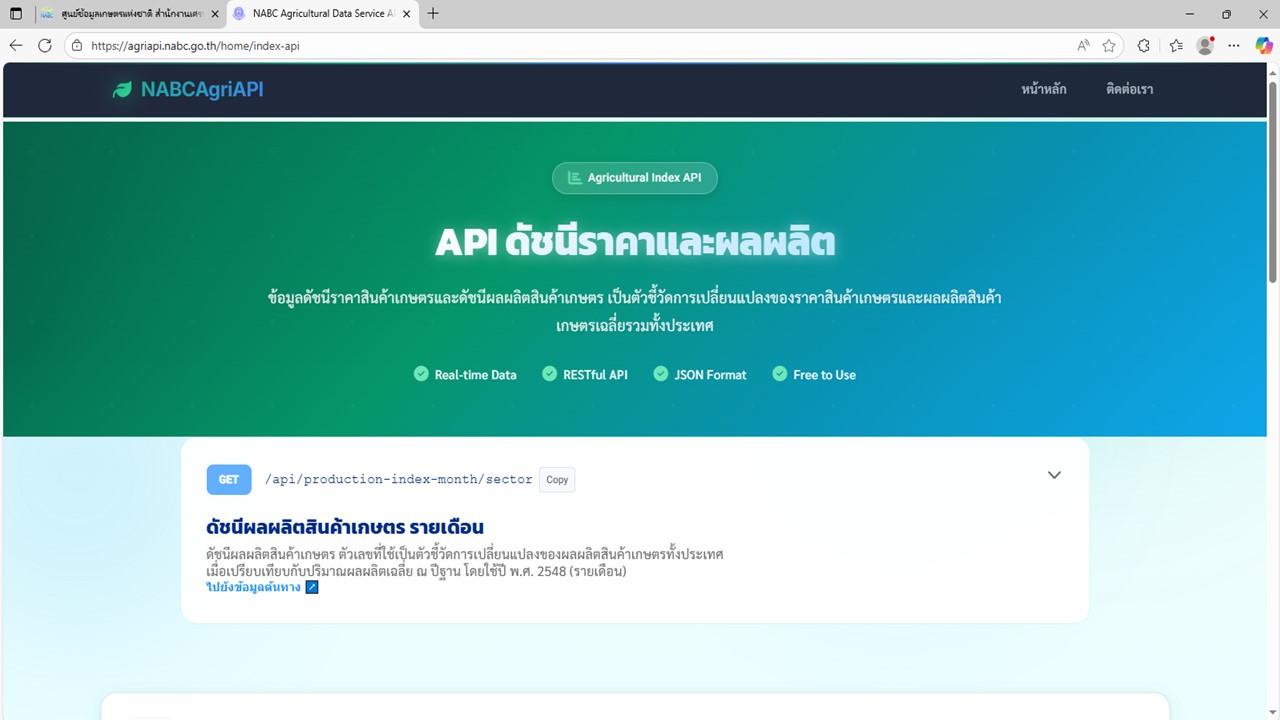Expand the production-index-month endpoint details chevron

pyautogui.click(x=1054, y=475)
